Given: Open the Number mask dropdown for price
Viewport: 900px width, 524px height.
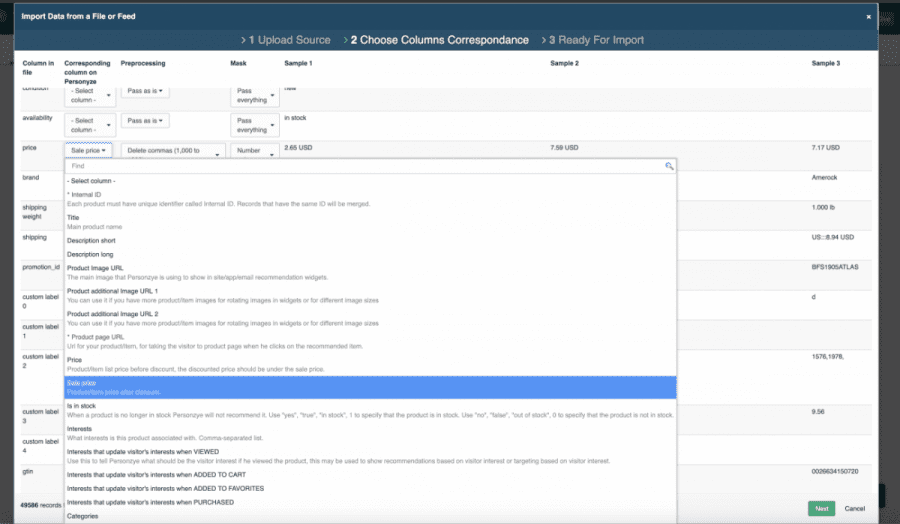Looking at the screenshot, I should click(x=251, y=150).
